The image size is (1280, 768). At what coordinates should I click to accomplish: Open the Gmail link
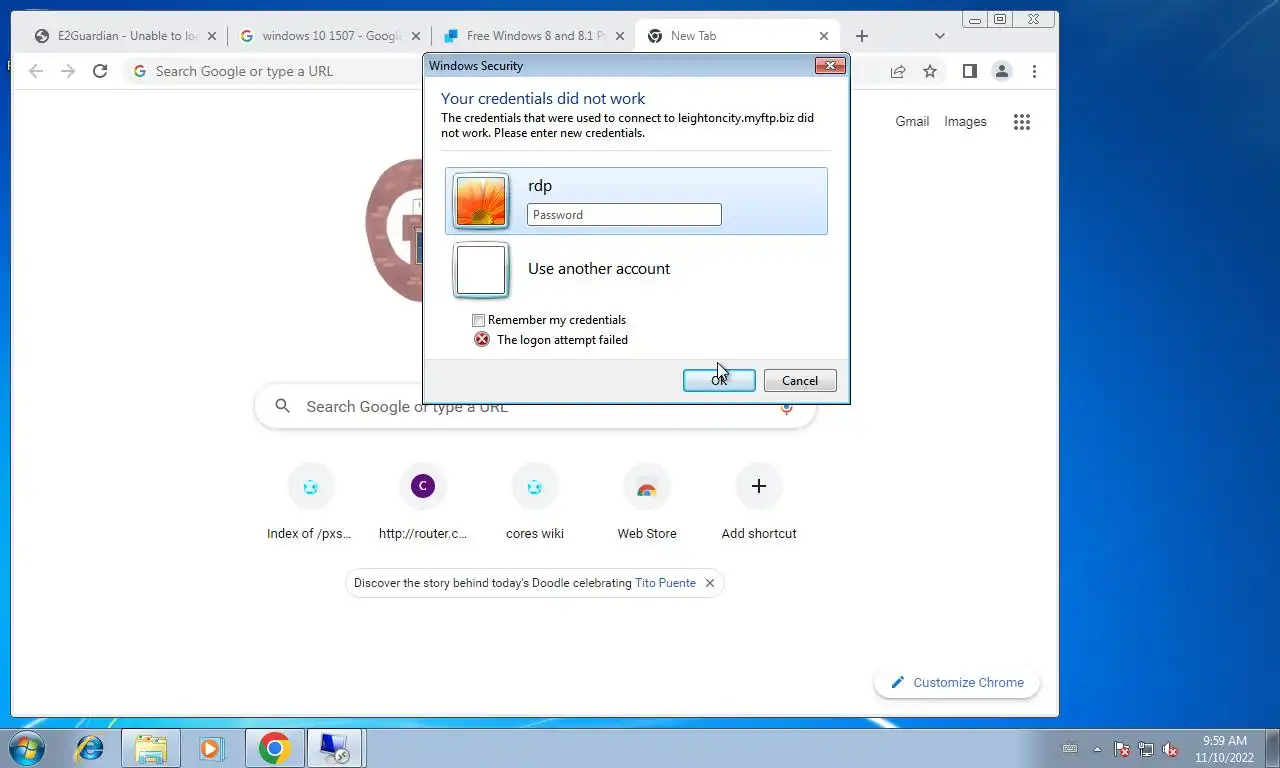tap(912, 122)
